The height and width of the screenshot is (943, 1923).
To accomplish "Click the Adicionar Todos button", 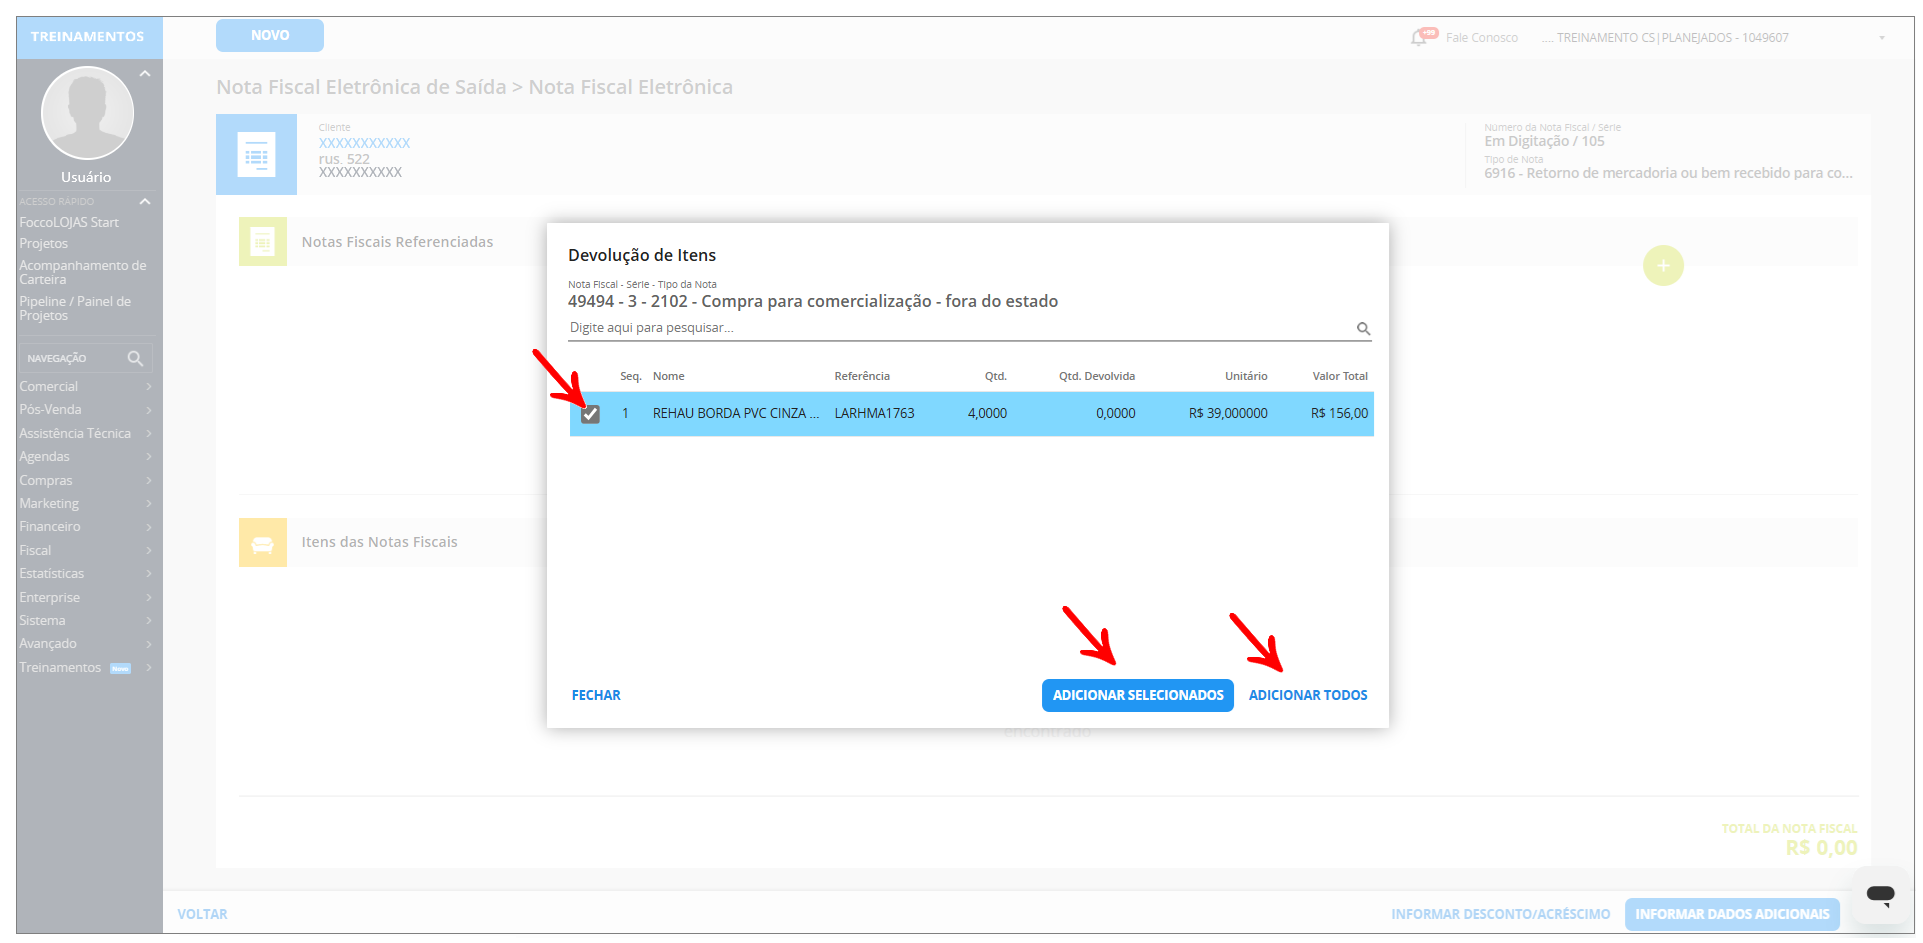I will click(1308, 696).
